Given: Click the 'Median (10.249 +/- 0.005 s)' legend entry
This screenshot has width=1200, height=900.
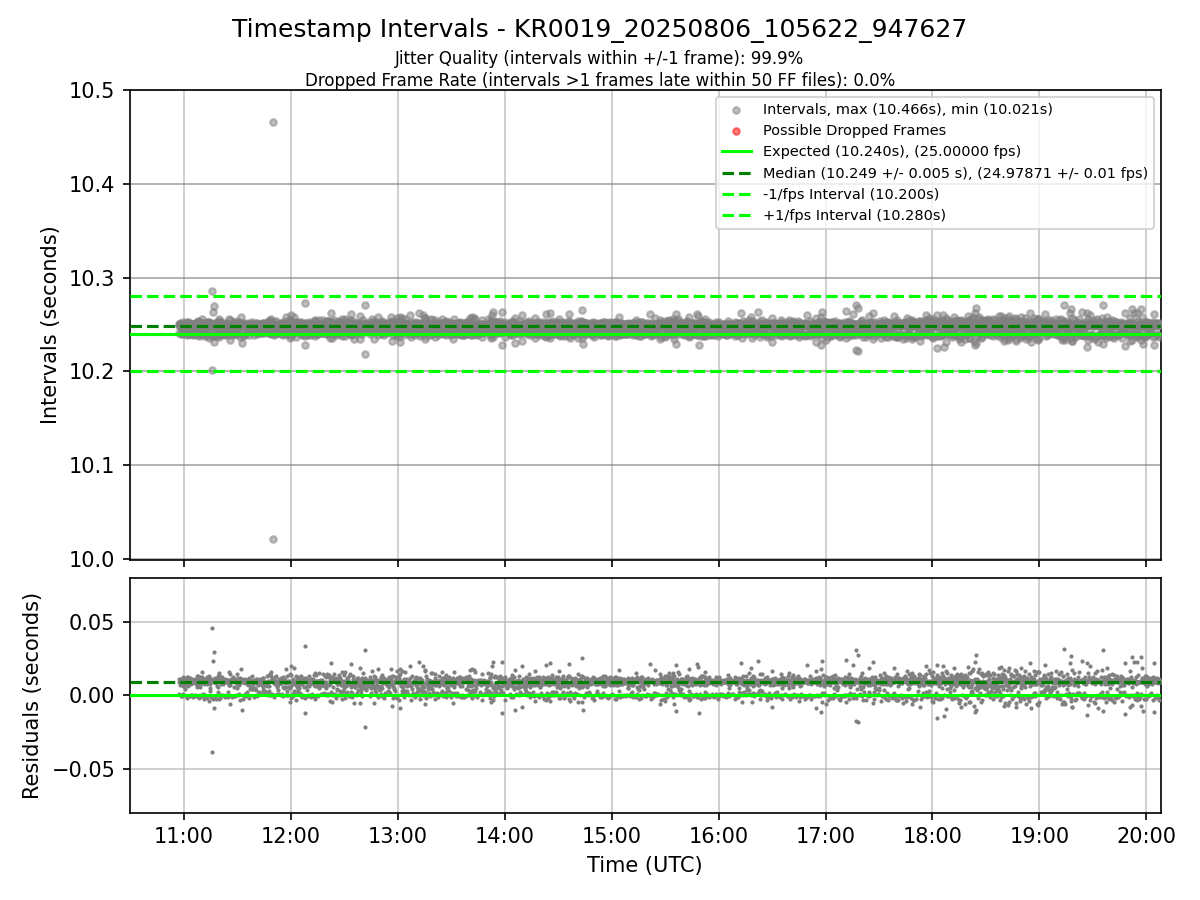Looking at the screenshot, I should coord(955,172).
